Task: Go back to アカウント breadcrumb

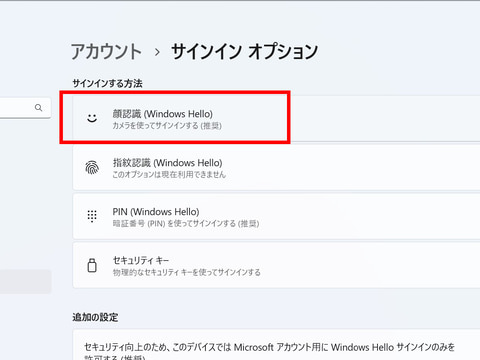Action: click(x=106, y=52)
